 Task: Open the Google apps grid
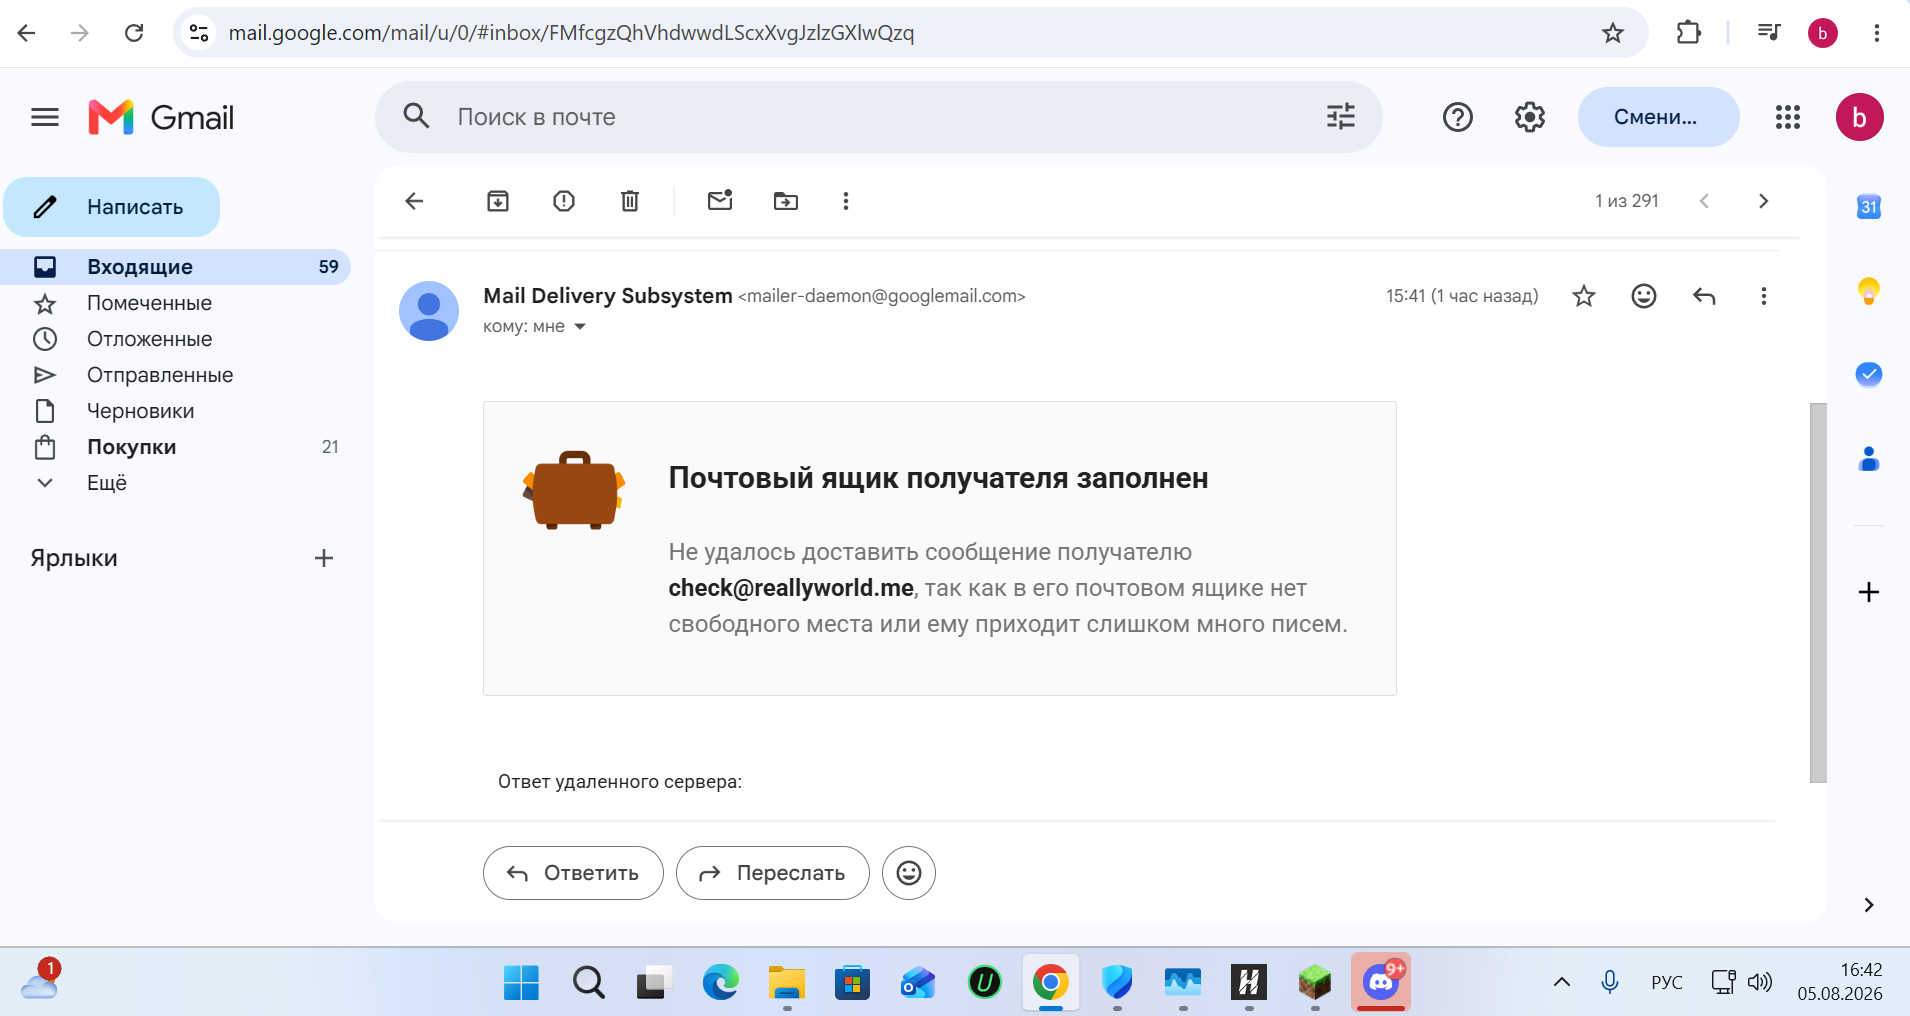click(x=1788, y=117)
